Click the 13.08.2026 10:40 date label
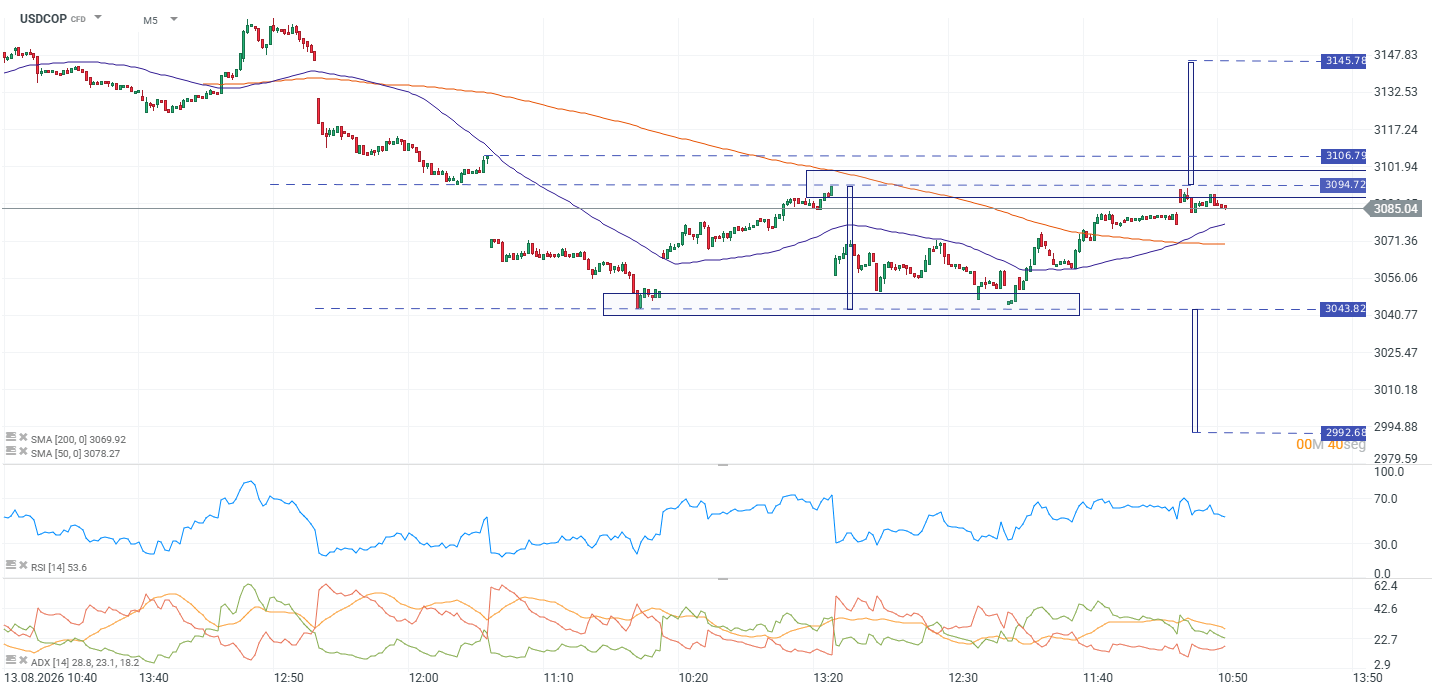This screenshot has width=1434, height=694. [x=50, y=678]
